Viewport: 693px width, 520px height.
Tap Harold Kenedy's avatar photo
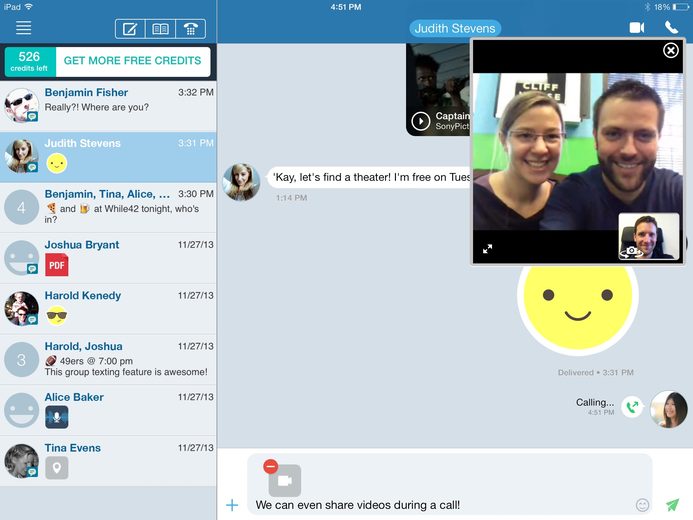21,309
